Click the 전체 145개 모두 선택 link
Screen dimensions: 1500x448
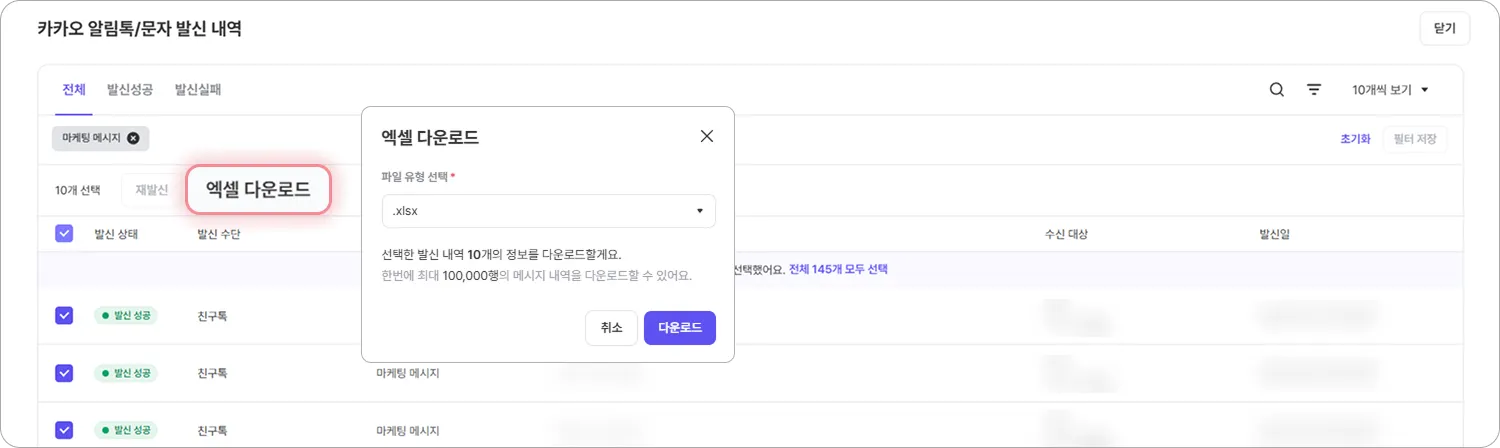click(838, 270)
